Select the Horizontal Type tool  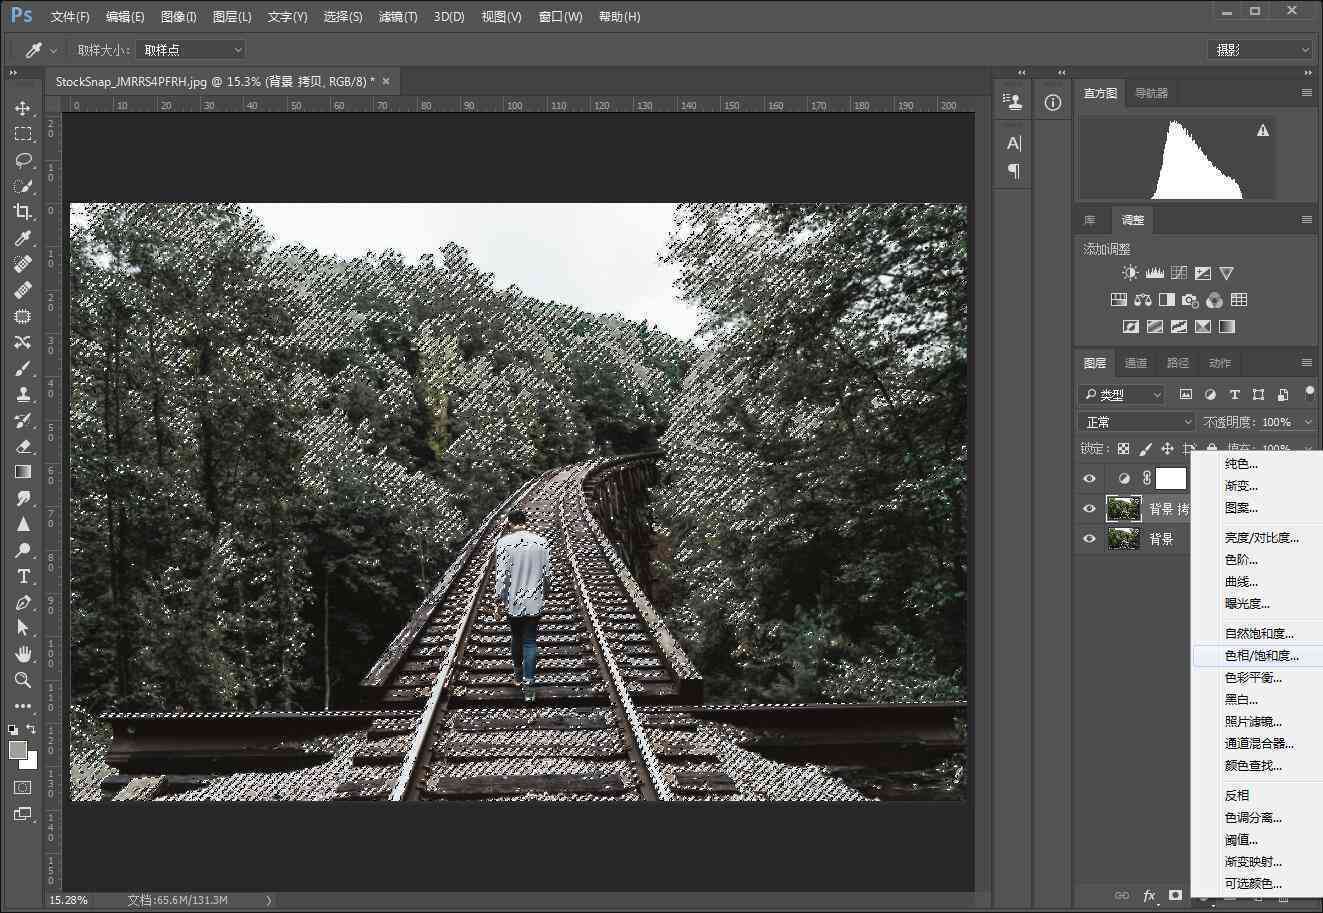pyautogui.click(x=23, y=576)
